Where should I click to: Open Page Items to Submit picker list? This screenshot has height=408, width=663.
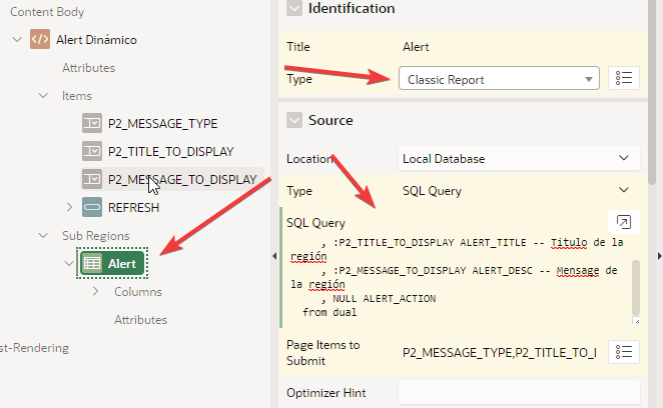(x=623, y=351)
